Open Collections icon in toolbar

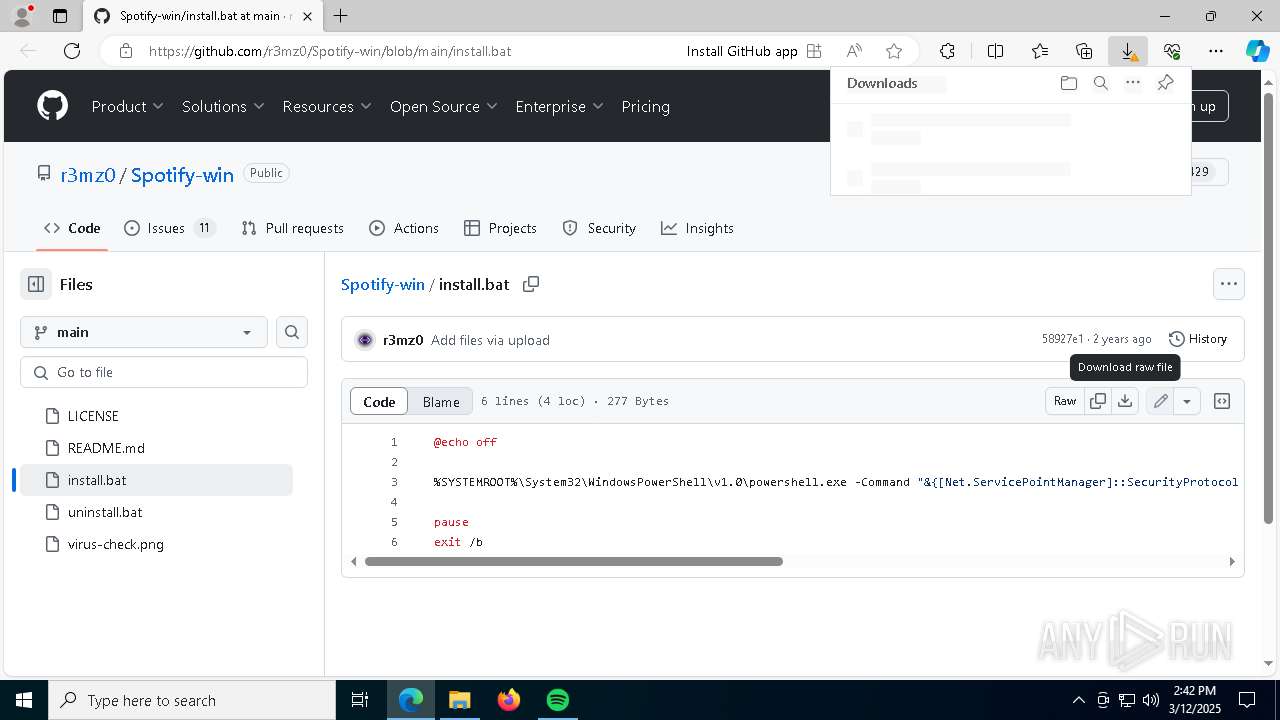click(x=1084, y=51)
